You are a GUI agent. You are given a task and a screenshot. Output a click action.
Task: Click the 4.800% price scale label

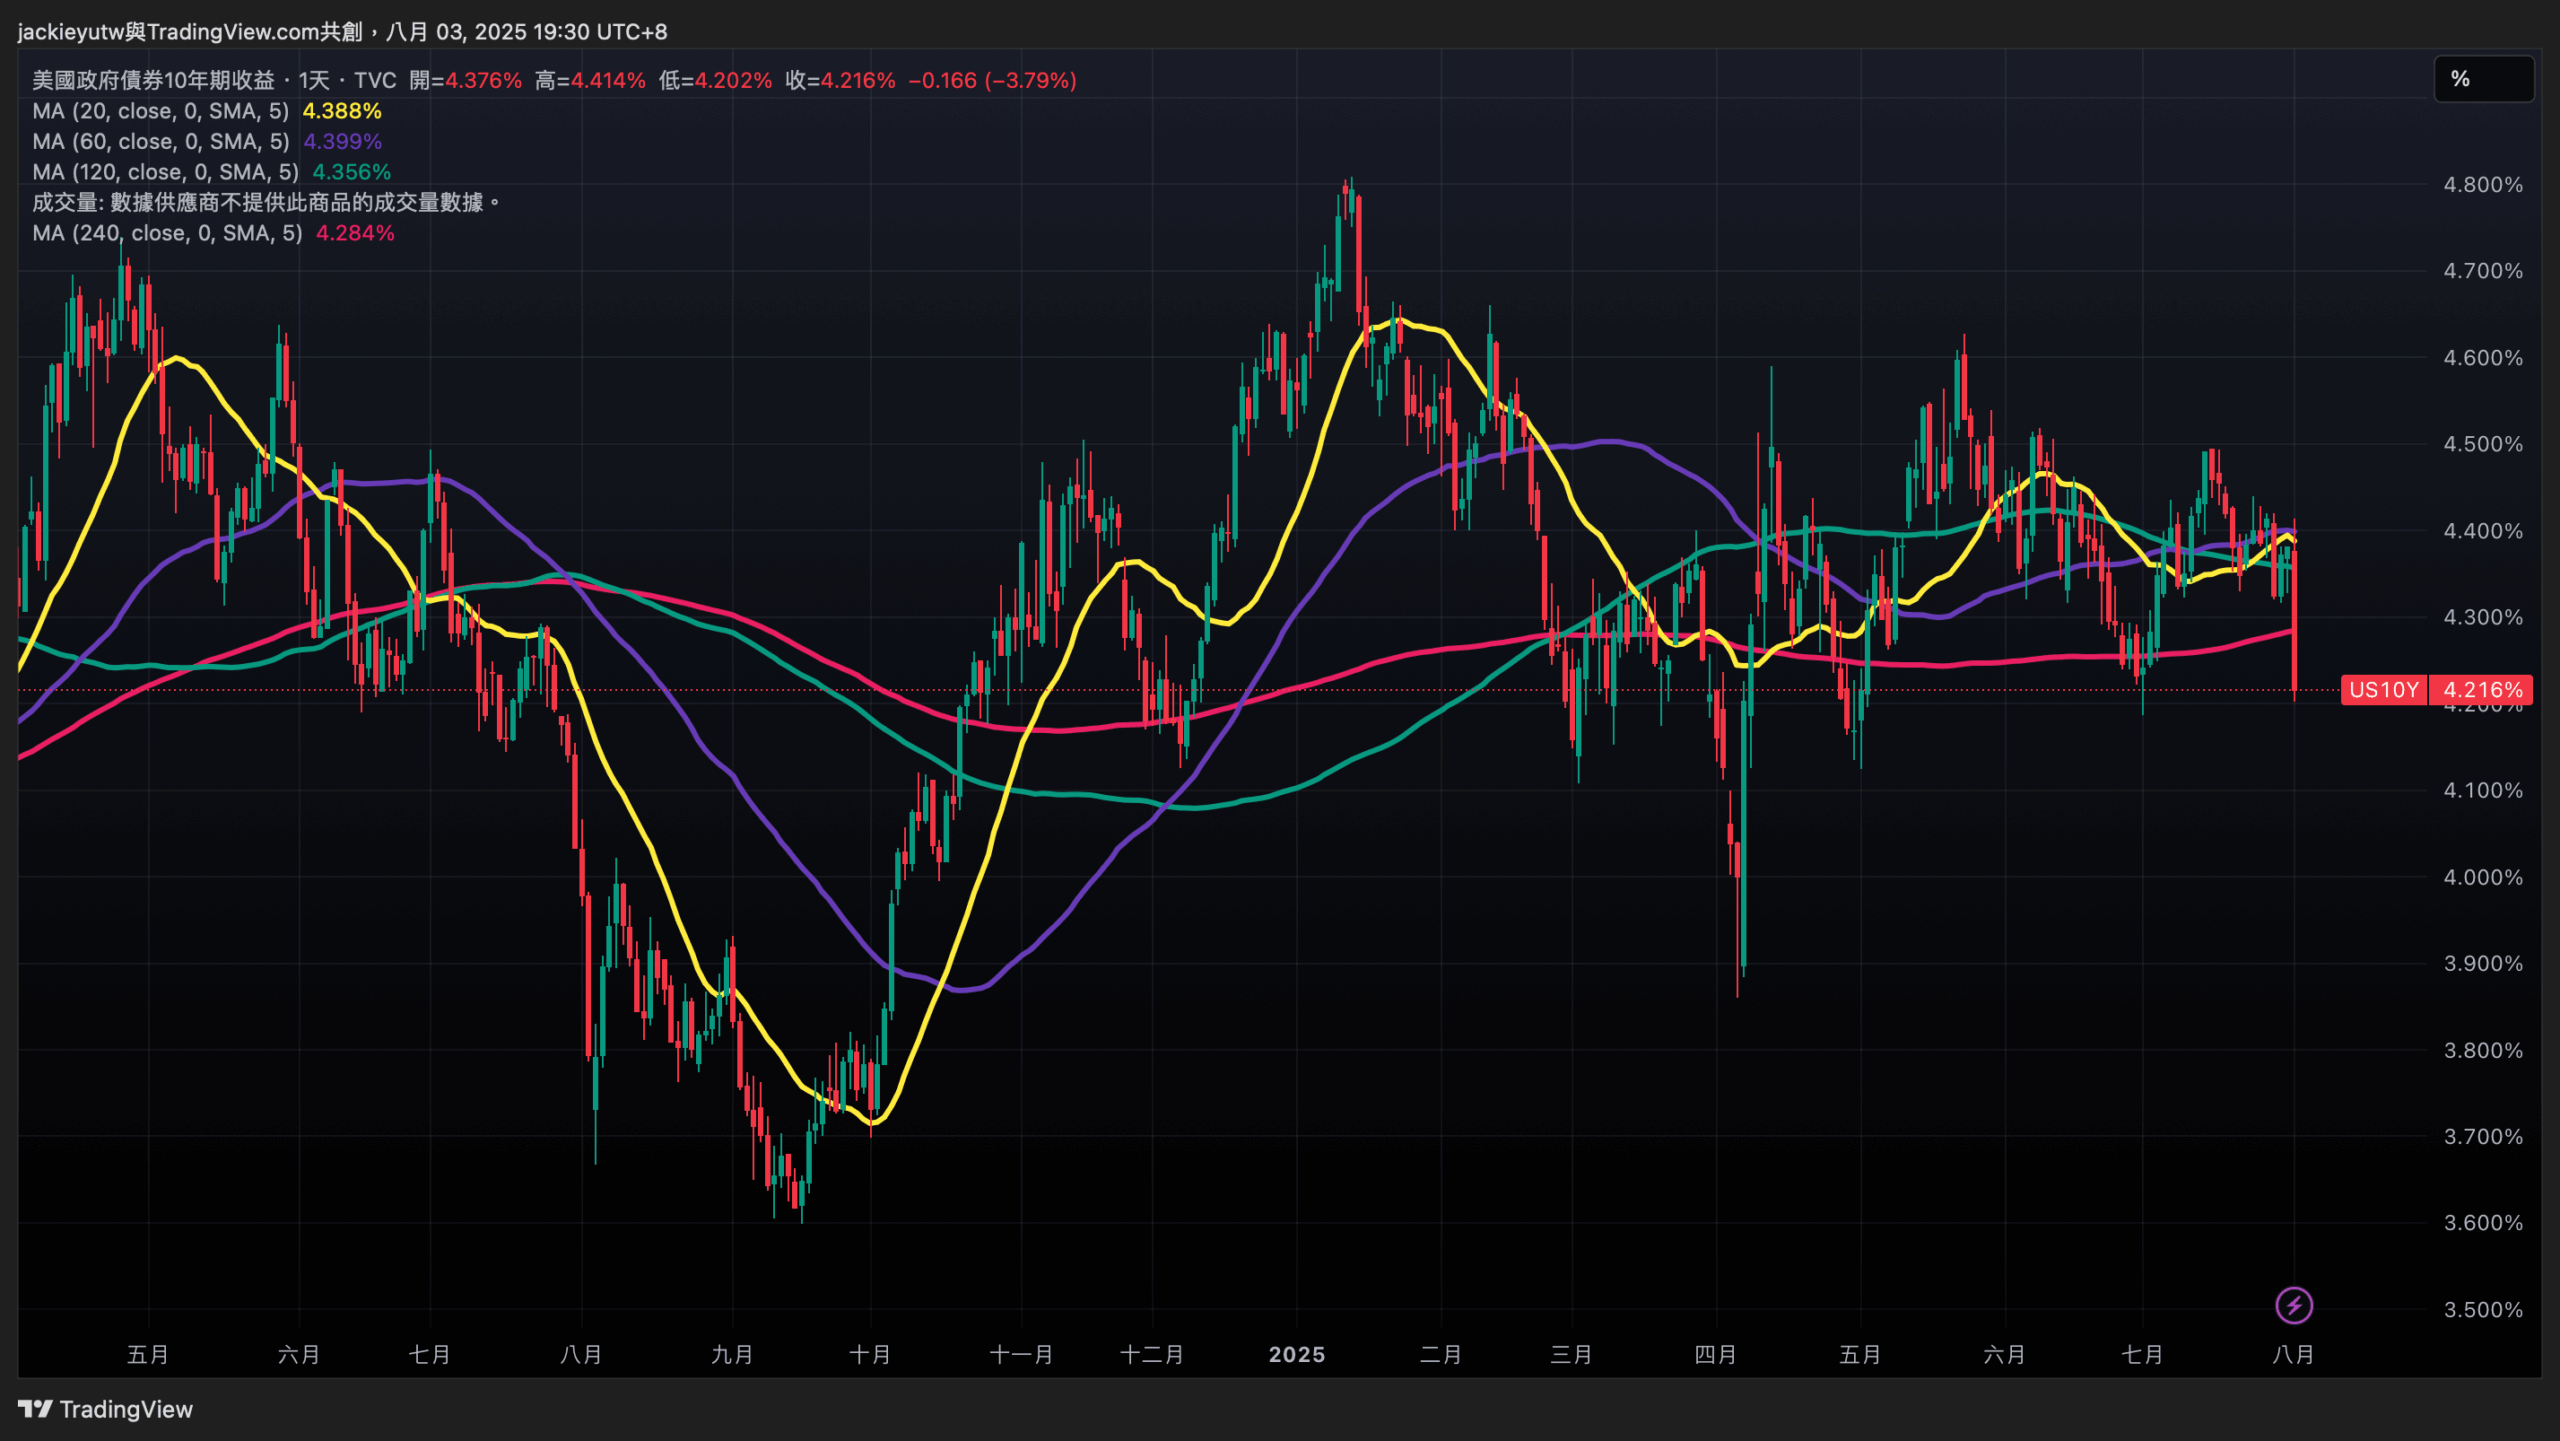2483,185
